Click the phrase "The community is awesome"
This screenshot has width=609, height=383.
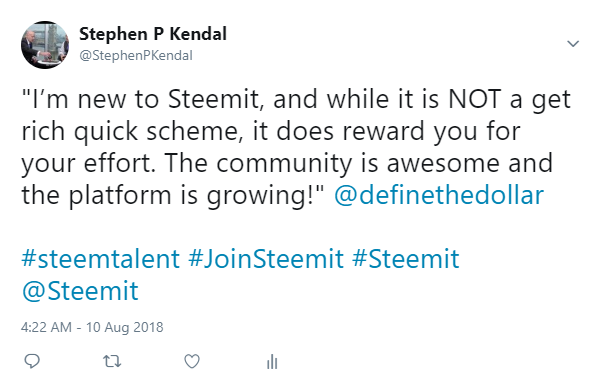coord(332,163)
